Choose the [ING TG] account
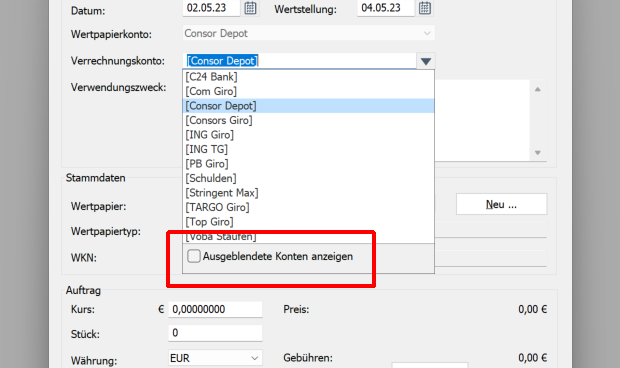This screenshot has width=620, height=368. 308,149
